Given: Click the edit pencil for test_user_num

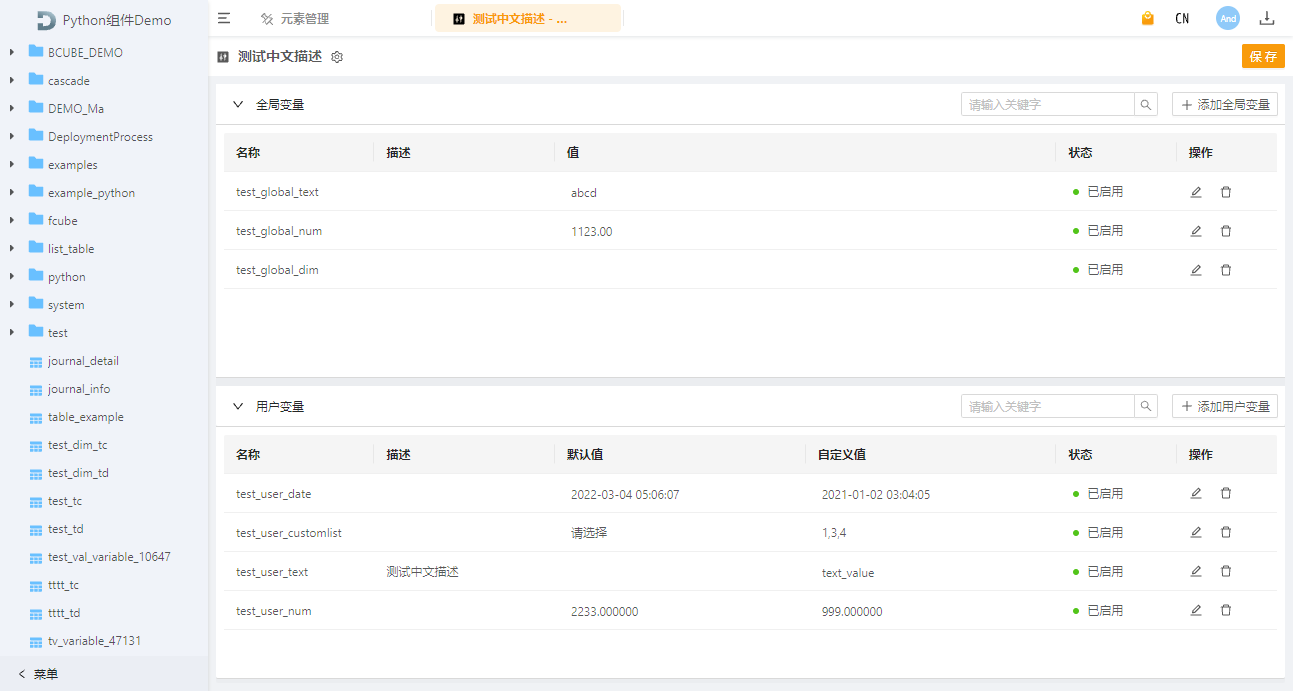Looking at the screenshot, I should 1196,610.
